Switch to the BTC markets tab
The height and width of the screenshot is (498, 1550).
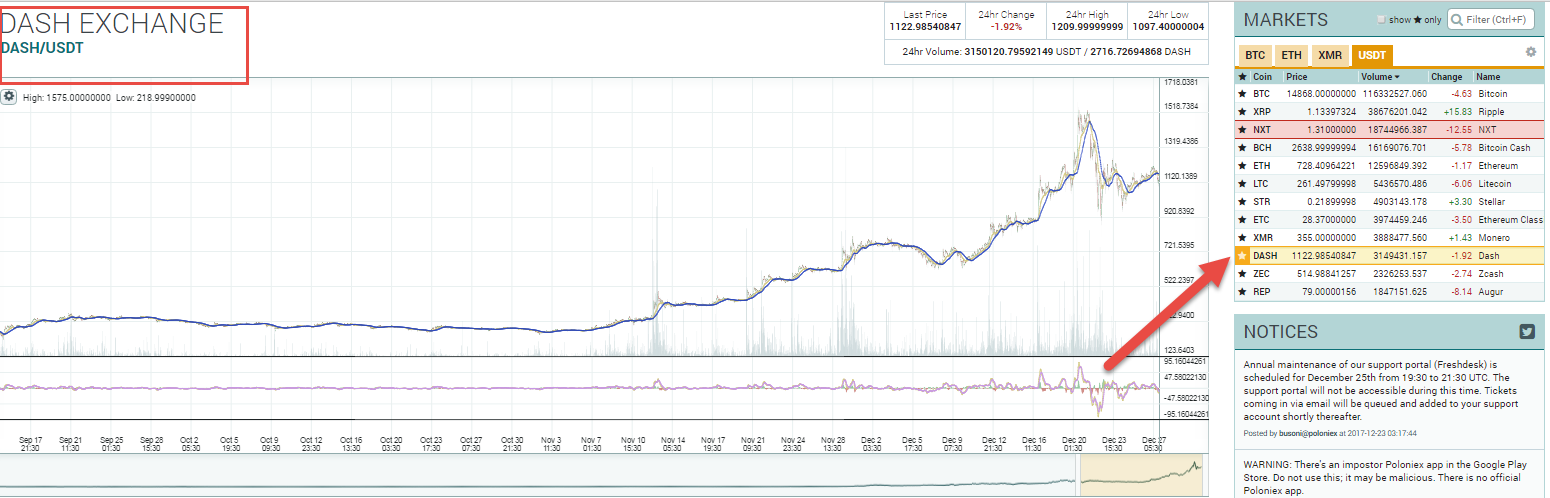pyautogui.click(x=1253, y=56)
